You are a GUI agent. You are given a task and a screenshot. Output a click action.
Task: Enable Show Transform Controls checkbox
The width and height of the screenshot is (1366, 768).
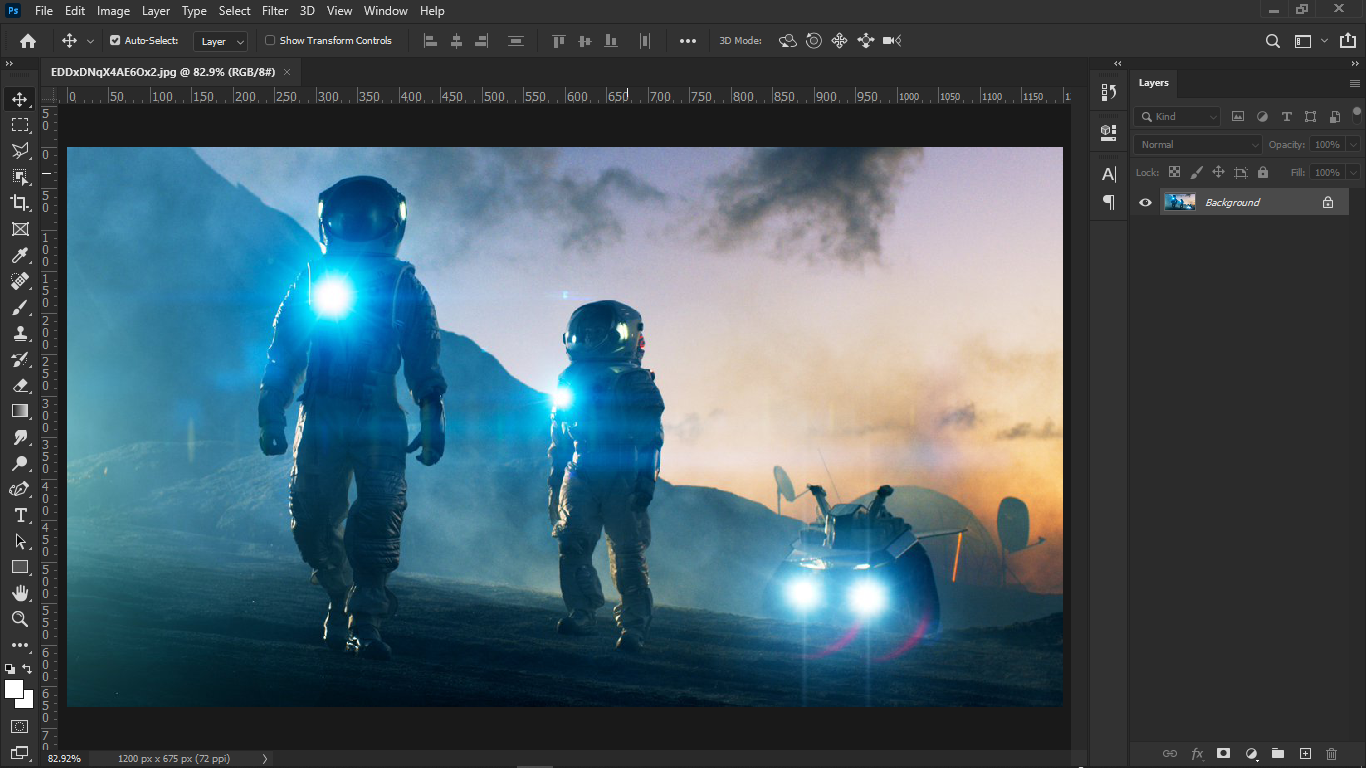[x=270, y=41]
